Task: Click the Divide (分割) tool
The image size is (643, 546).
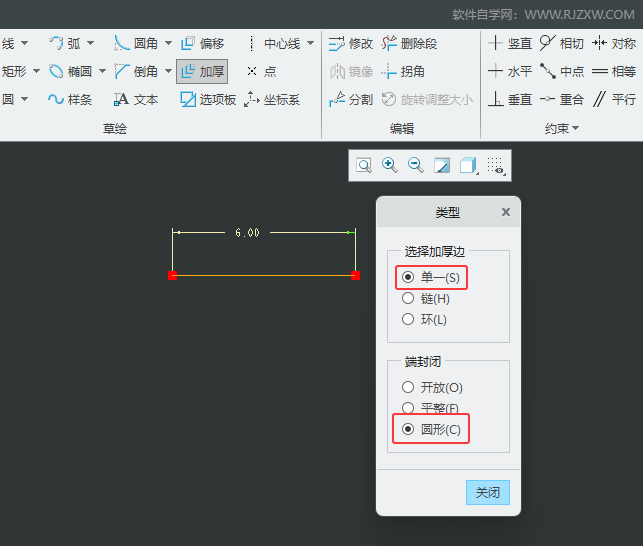Action: pyautogui.click(x=351, y=99)
